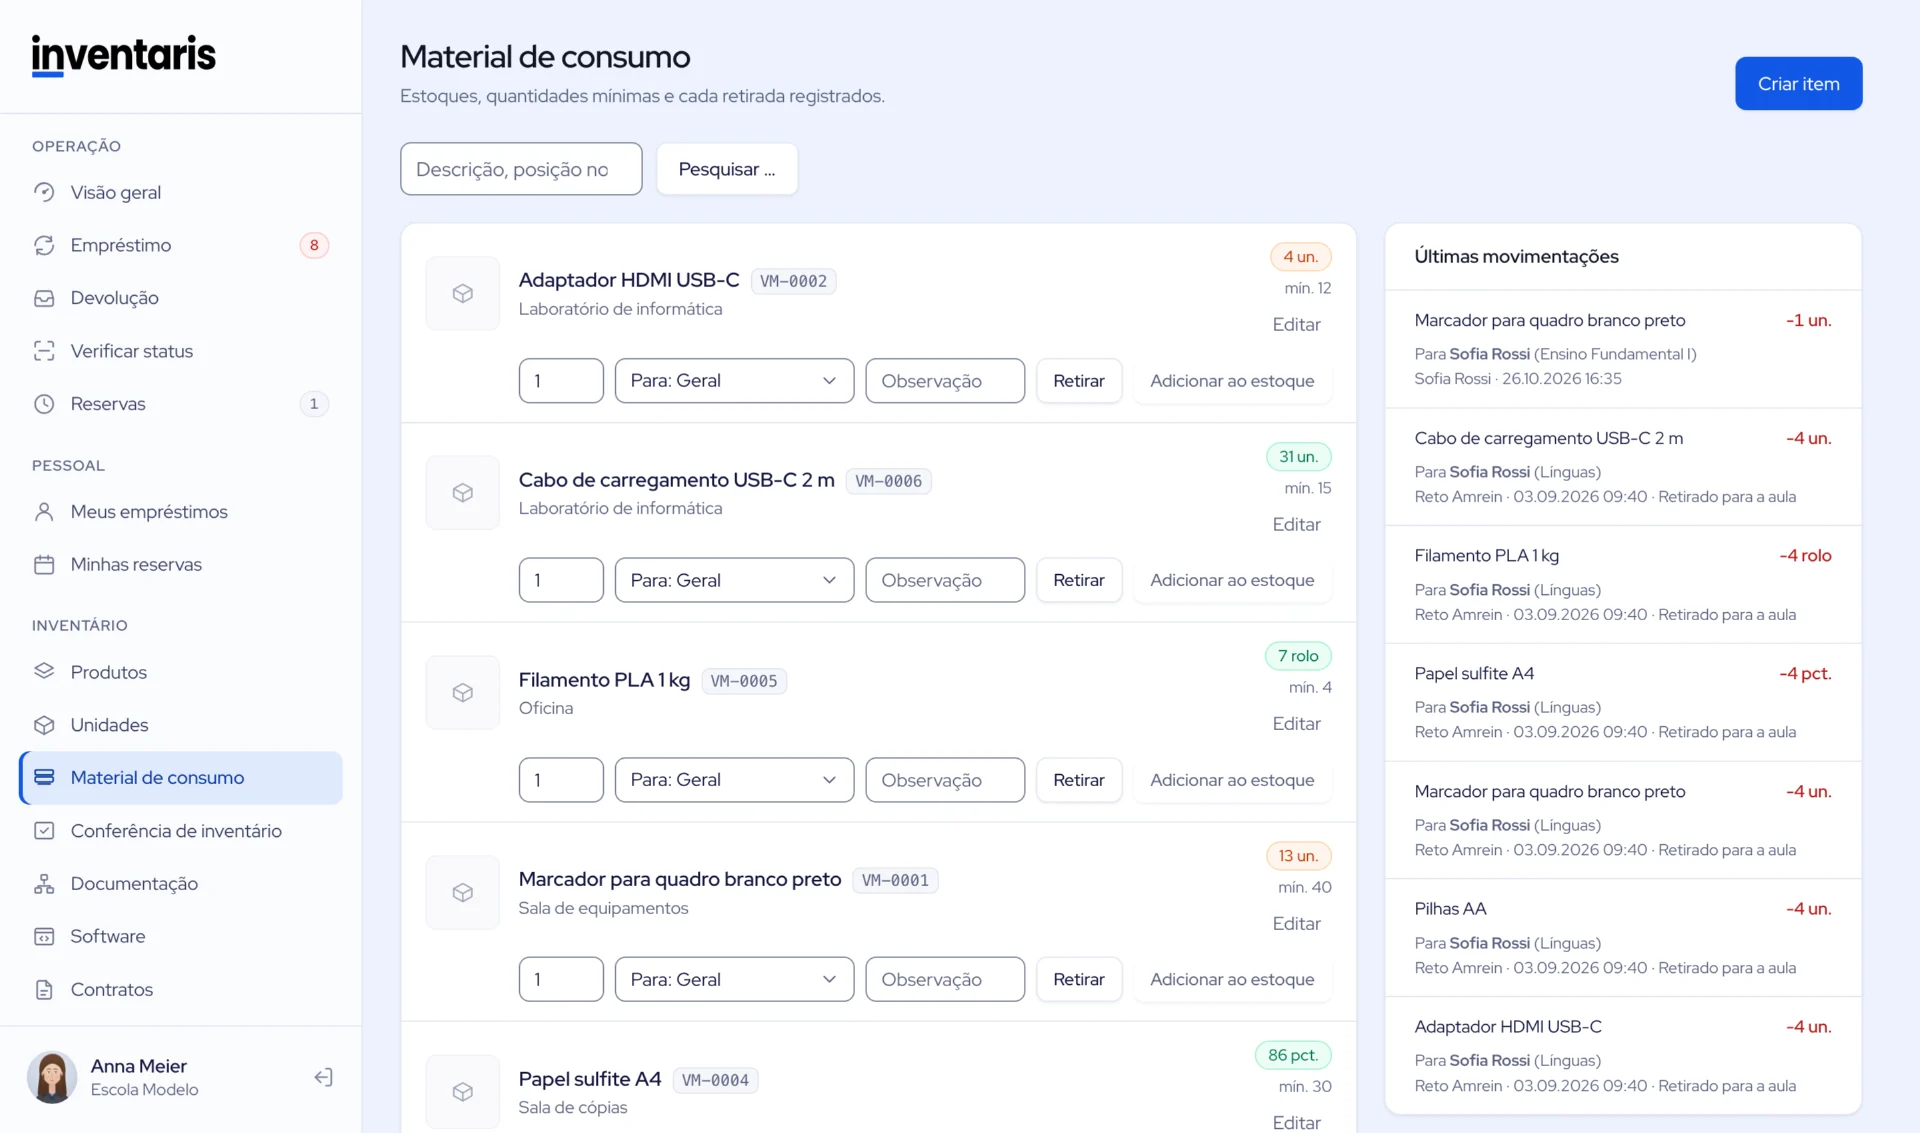The image size is (1920, 1133).
Task: Click the Minhas reservas calendar icon
Action: coord(44,565)
